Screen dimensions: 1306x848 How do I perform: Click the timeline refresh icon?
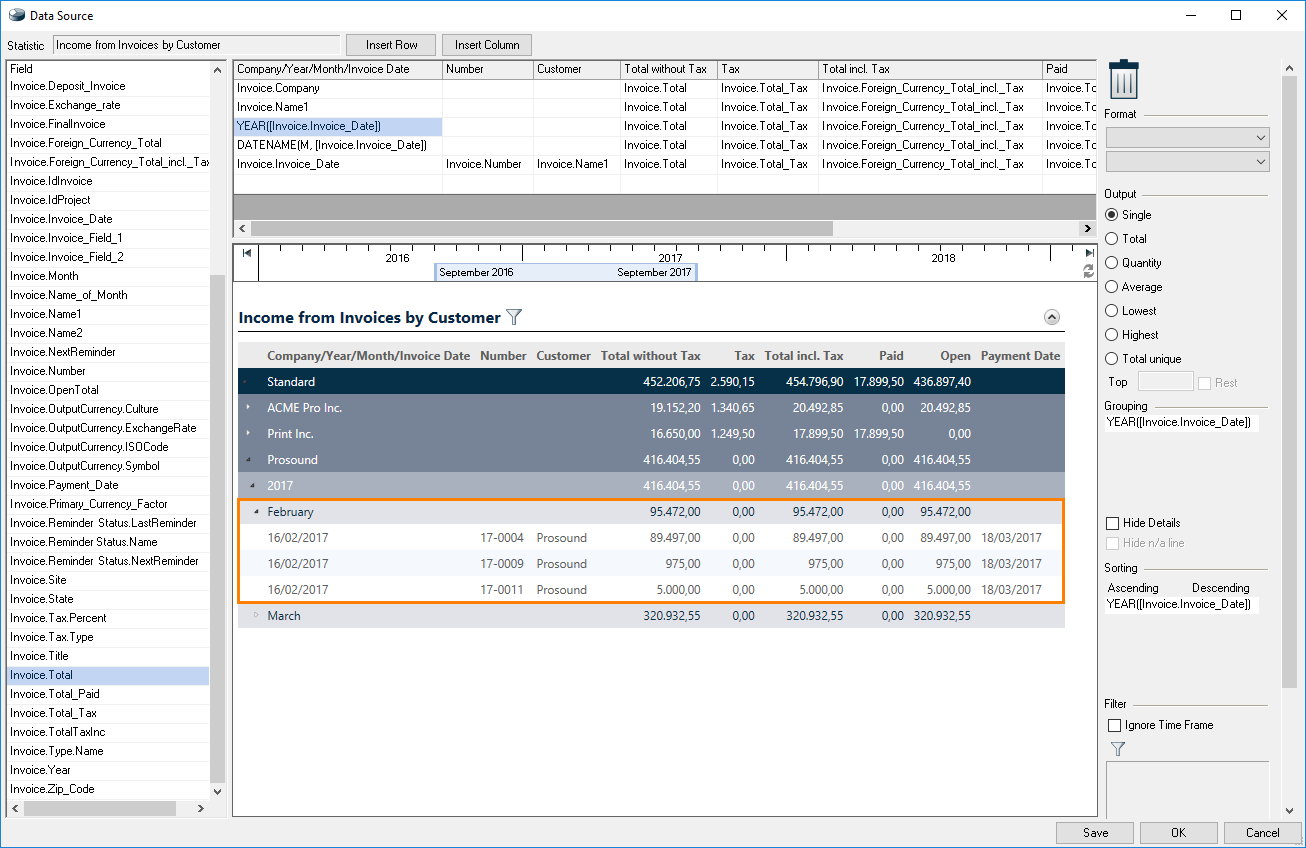(x=1089, y=271)
